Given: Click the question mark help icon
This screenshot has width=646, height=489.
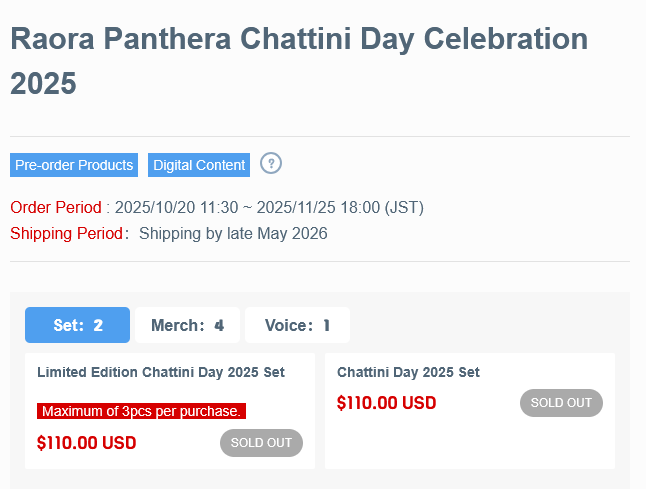Looking at the screenshot, I should coord(271,163).
